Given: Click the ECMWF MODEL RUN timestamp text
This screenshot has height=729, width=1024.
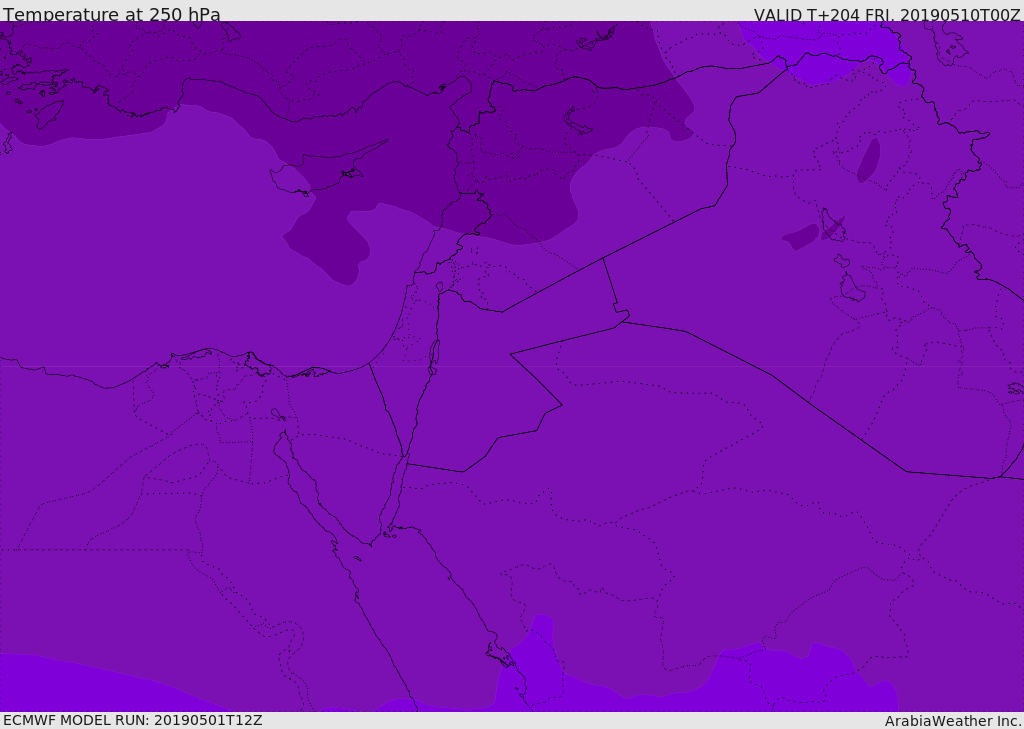Looking at the screenshot, I should [x=132, y=720].
